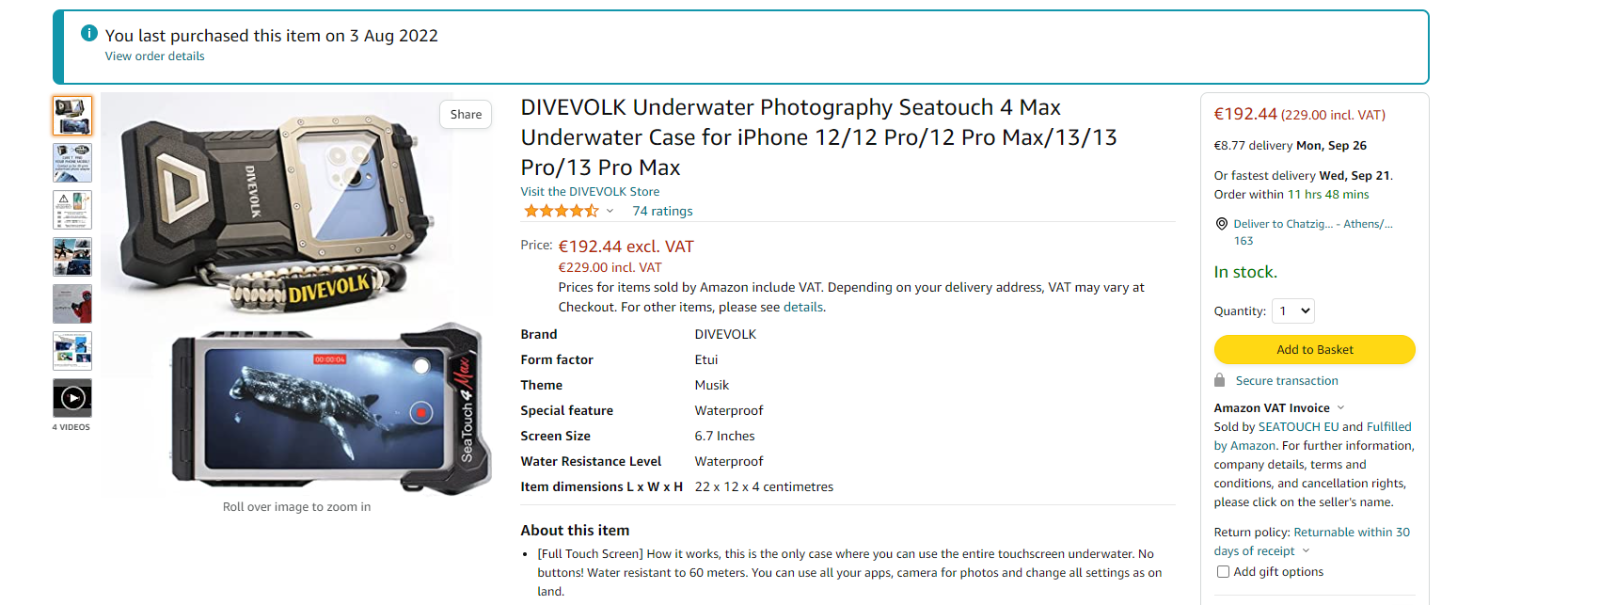Select the warning instructions thumbnail
The image size is (1600, 605).
(x=72, y=210)
